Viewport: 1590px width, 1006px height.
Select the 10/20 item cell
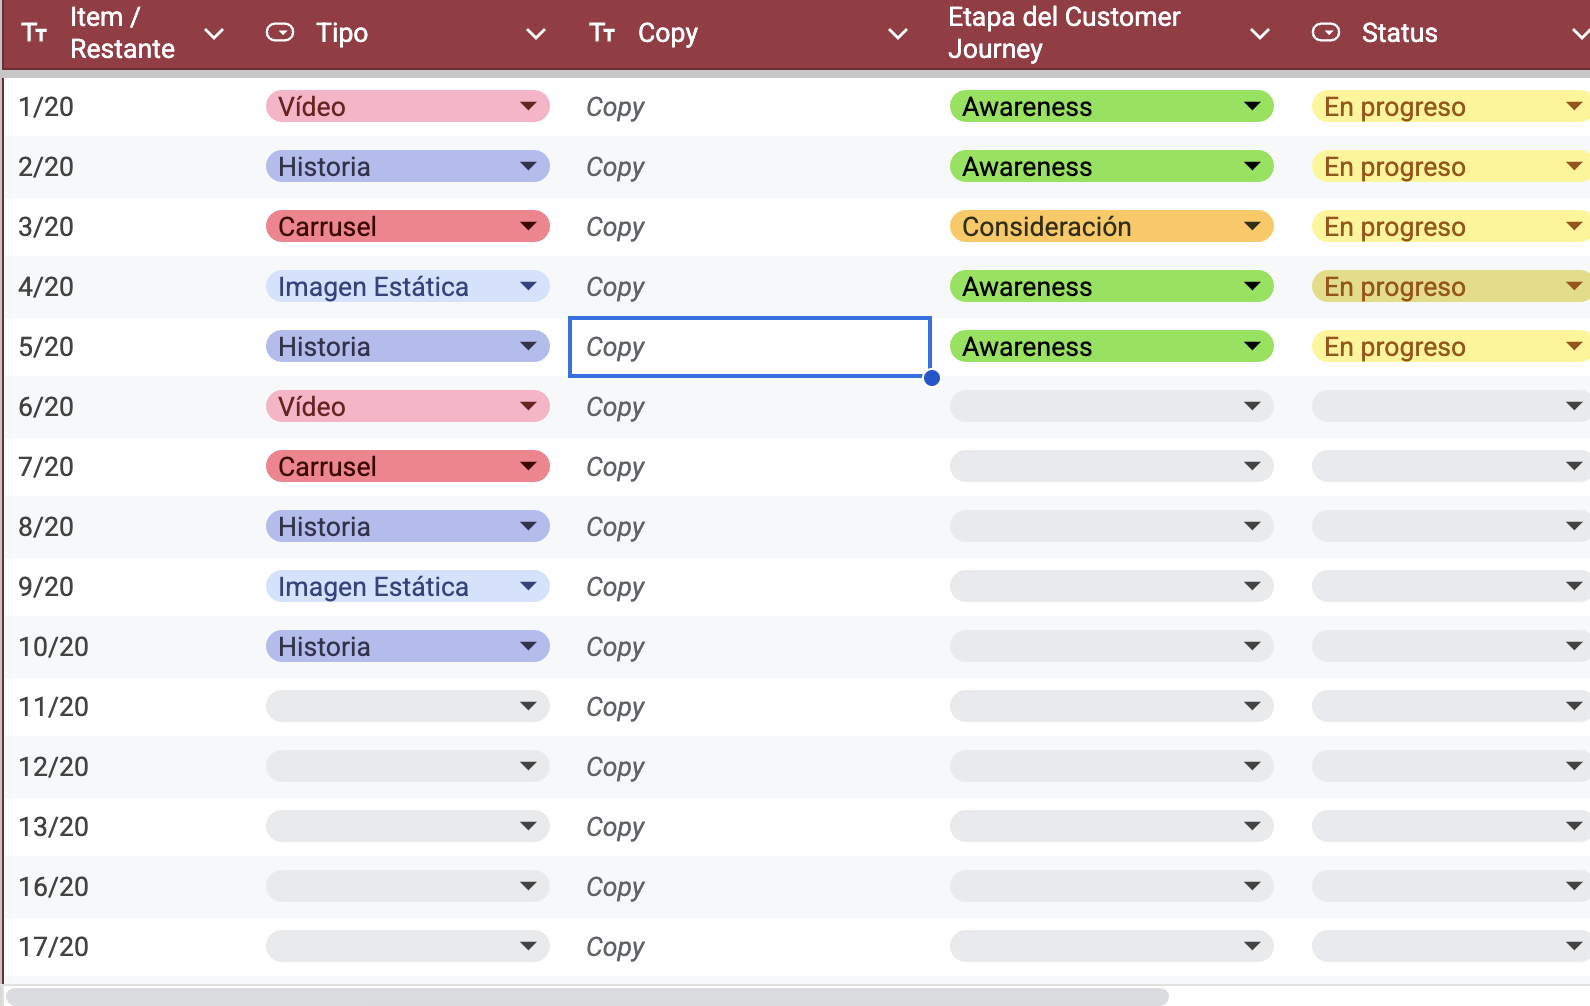pyautogui.click(x=126, y=646)
